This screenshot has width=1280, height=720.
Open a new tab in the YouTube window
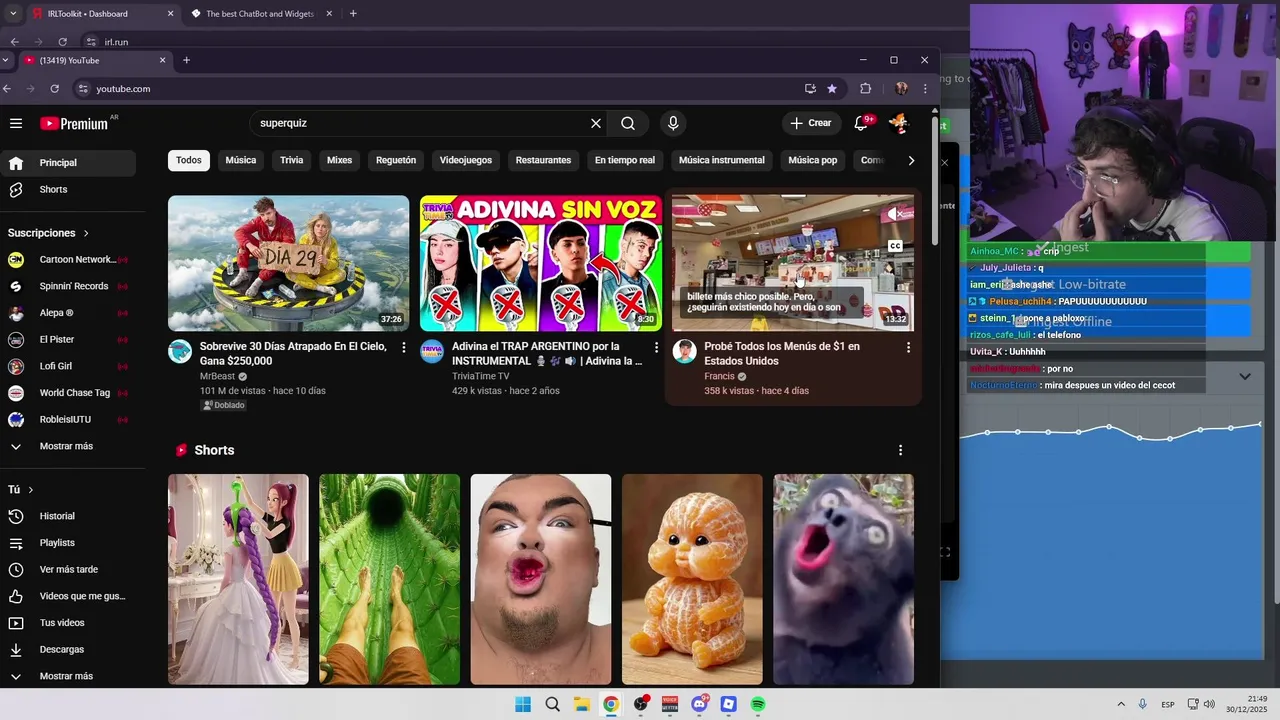(186, 60)
